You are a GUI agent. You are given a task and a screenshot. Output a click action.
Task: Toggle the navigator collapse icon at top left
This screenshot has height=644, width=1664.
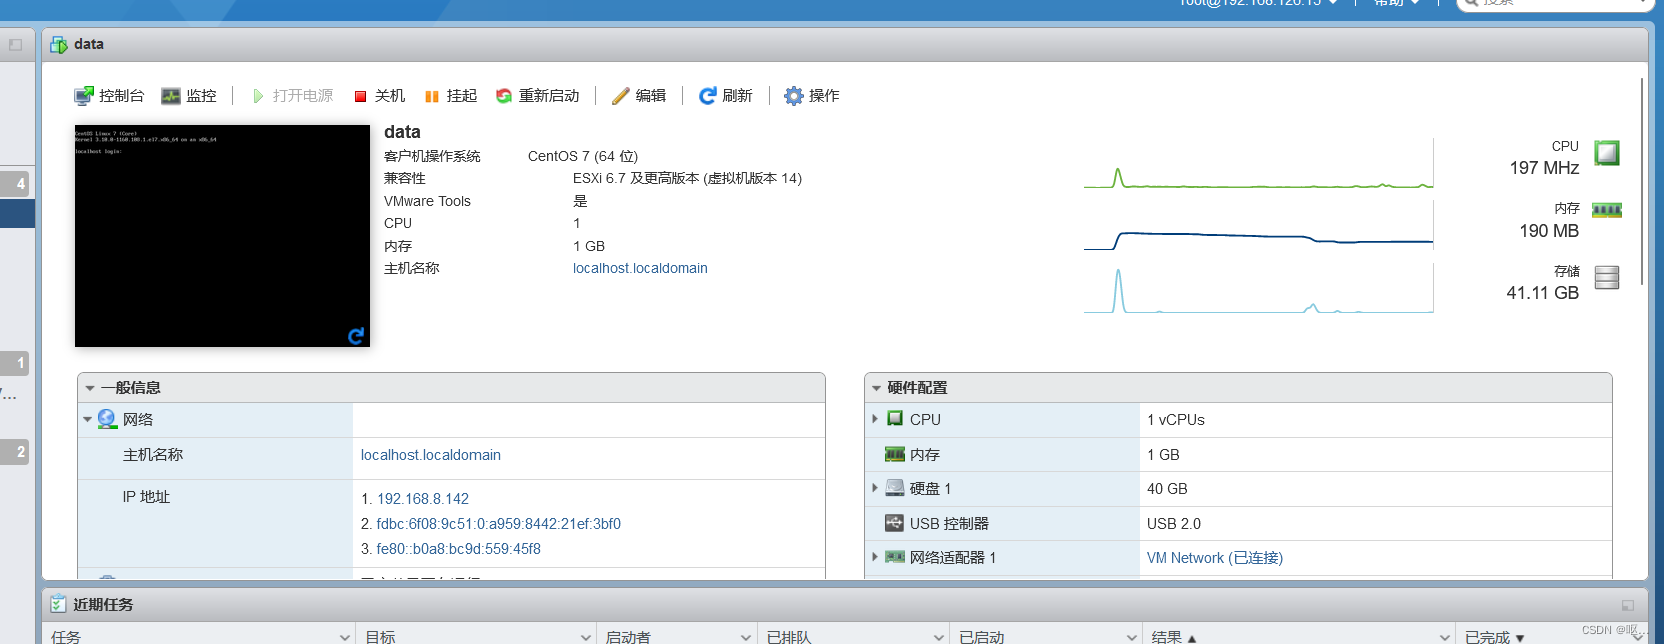15,45
